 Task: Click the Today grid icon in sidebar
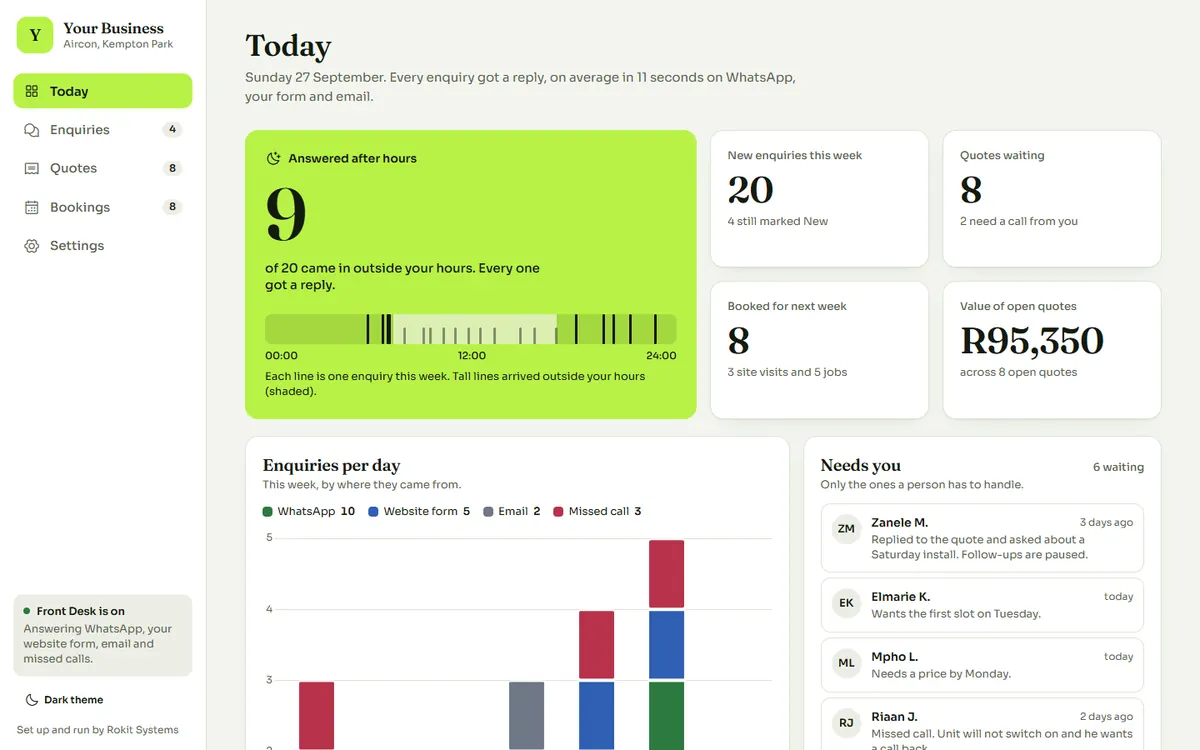click(x=32, y=91)
